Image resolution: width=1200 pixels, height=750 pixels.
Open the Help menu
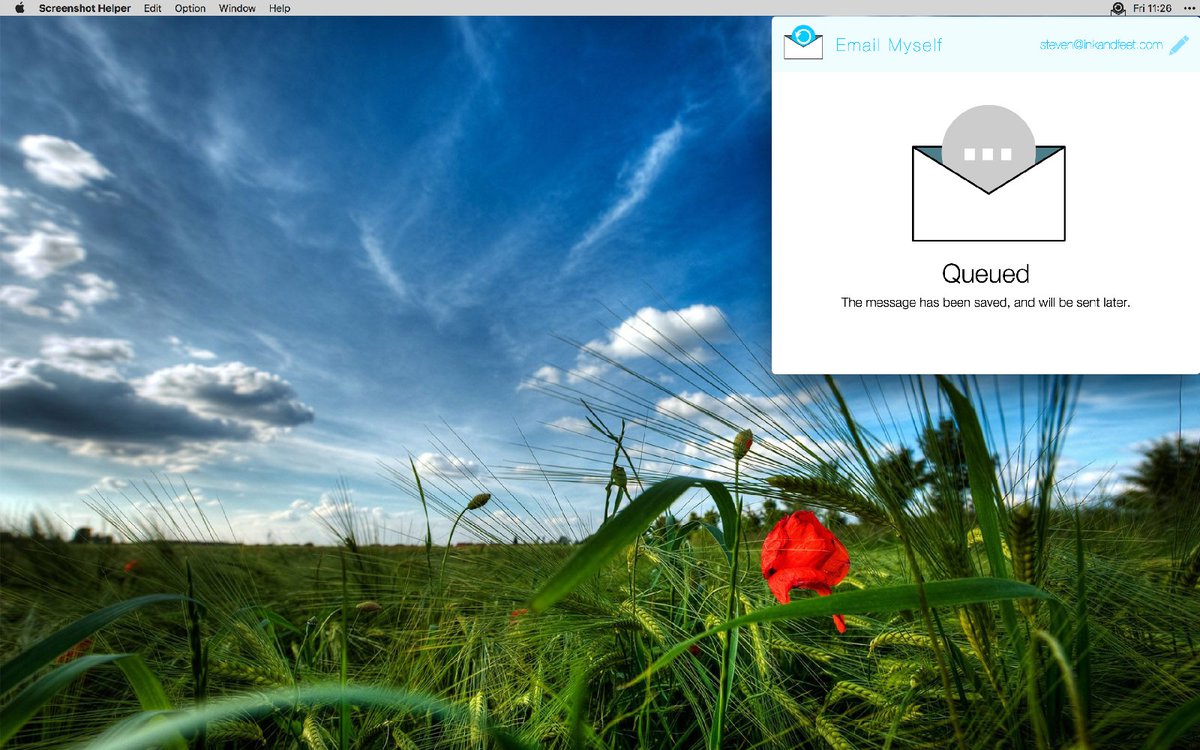[x=280, y=8]
